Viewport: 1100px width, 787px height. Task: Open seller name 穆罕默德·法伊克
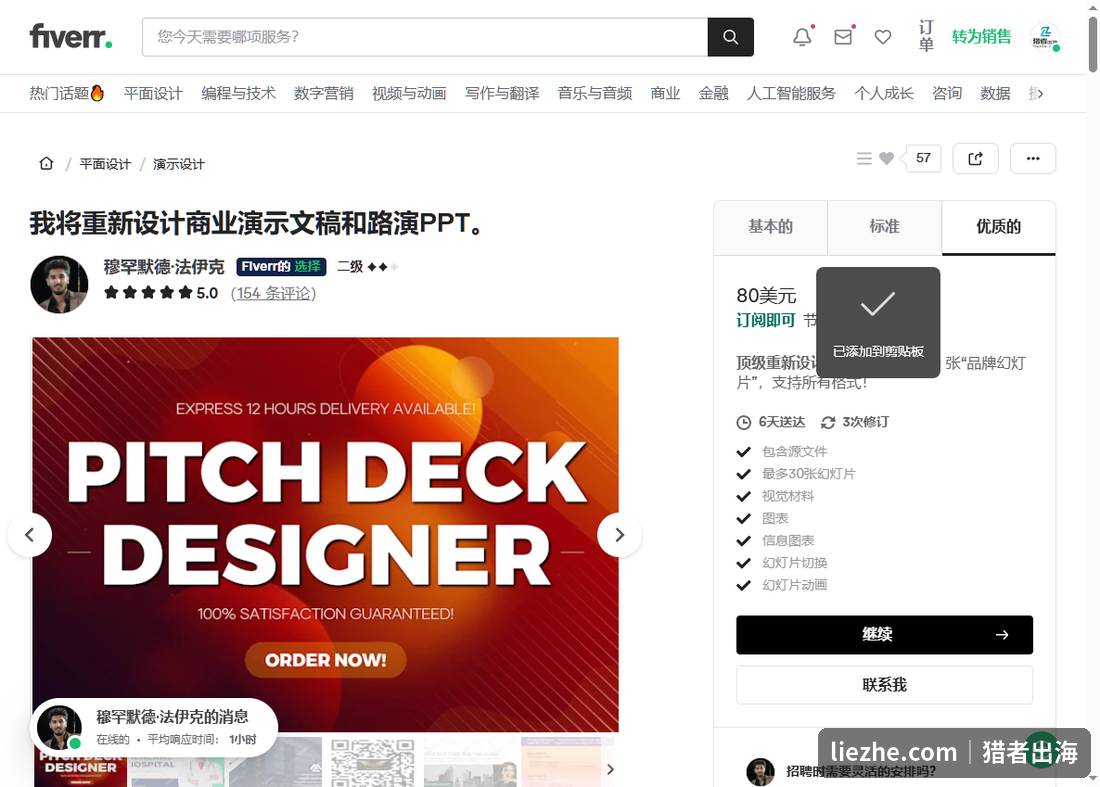[164, 267]
